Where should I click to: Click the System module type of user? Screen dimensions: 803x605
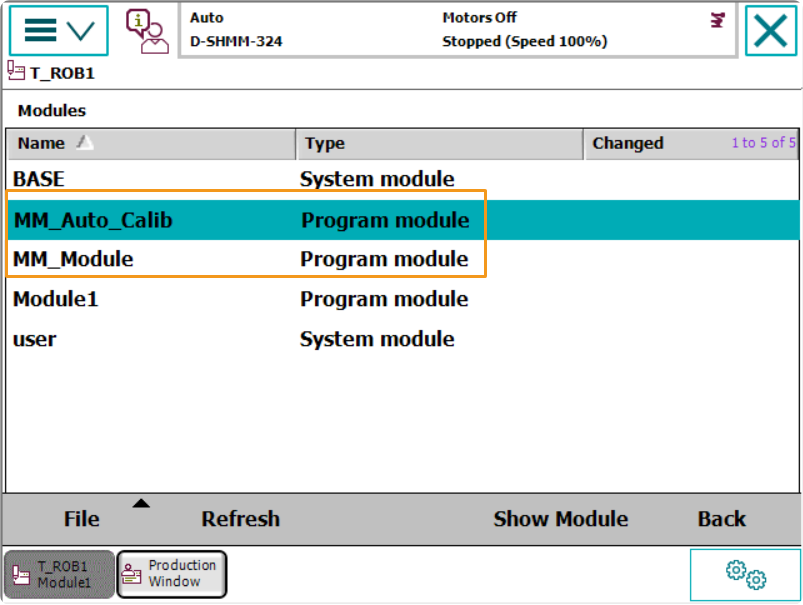(x=377, y=339)
